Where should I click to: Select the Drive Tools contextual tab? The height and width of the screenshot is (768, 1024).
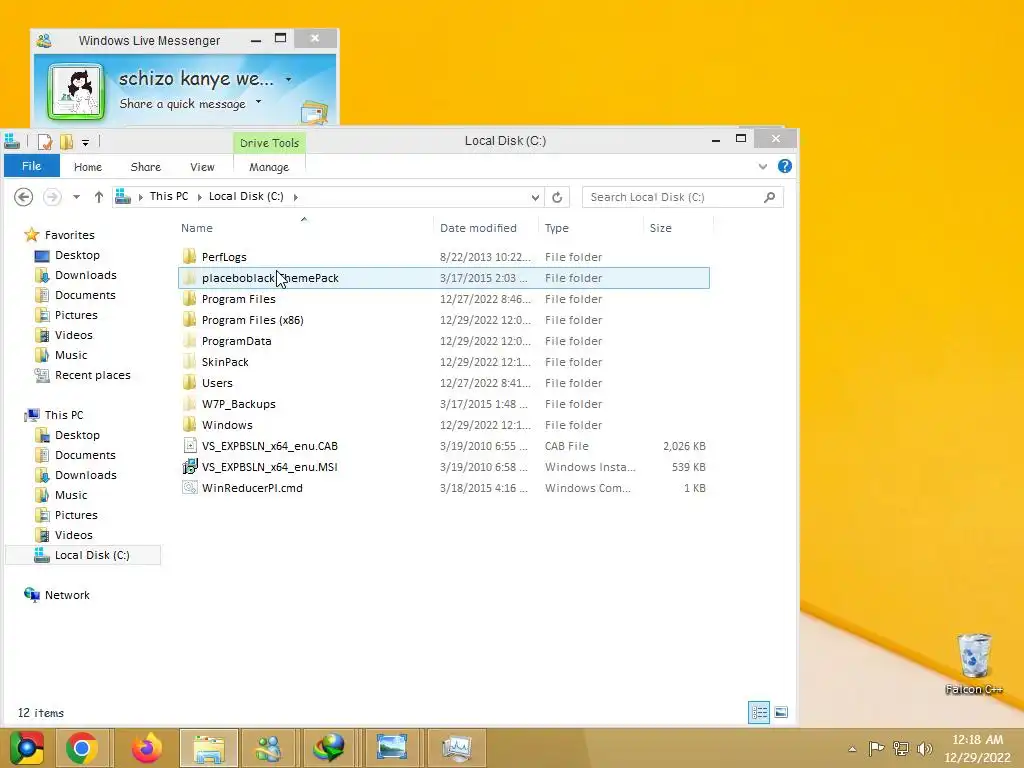pyautogui.click(x=269, y=143)
